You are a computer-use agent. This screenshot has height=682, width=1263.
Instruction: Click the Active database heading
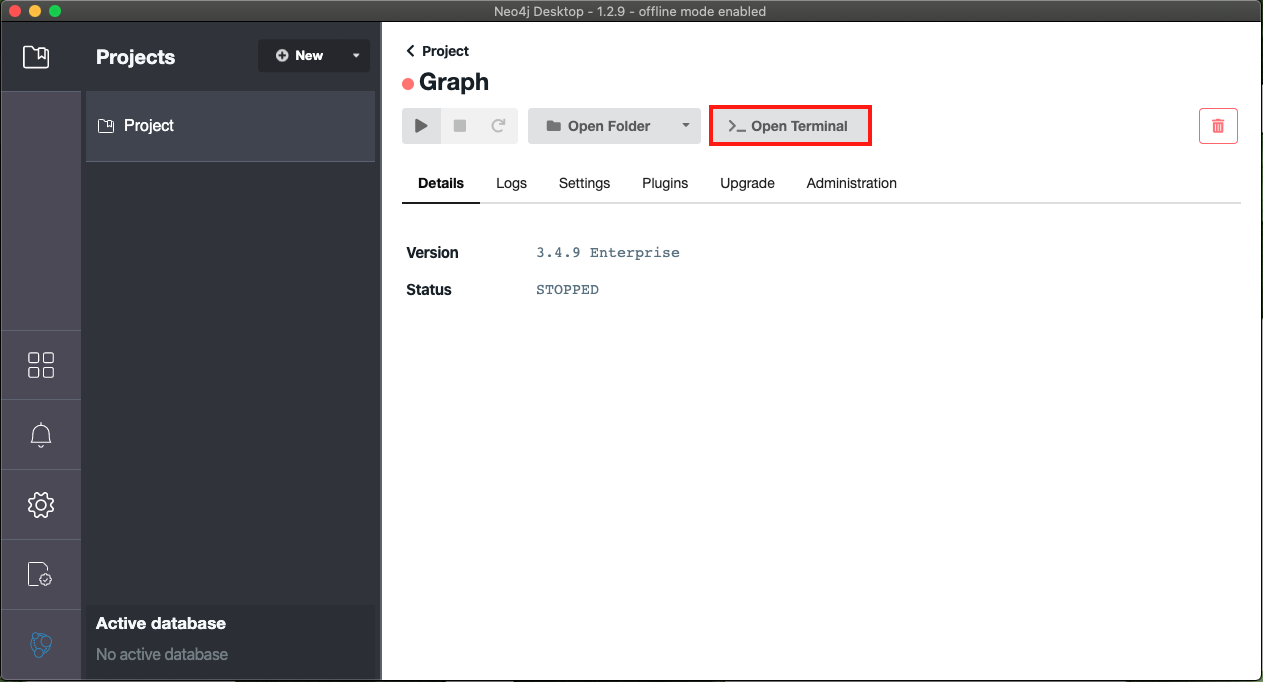pyautogui.click(x=161, y=623)
